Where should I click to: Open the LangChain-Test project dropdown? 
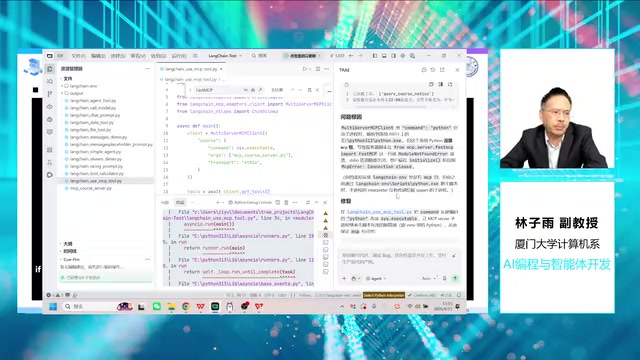225,56
